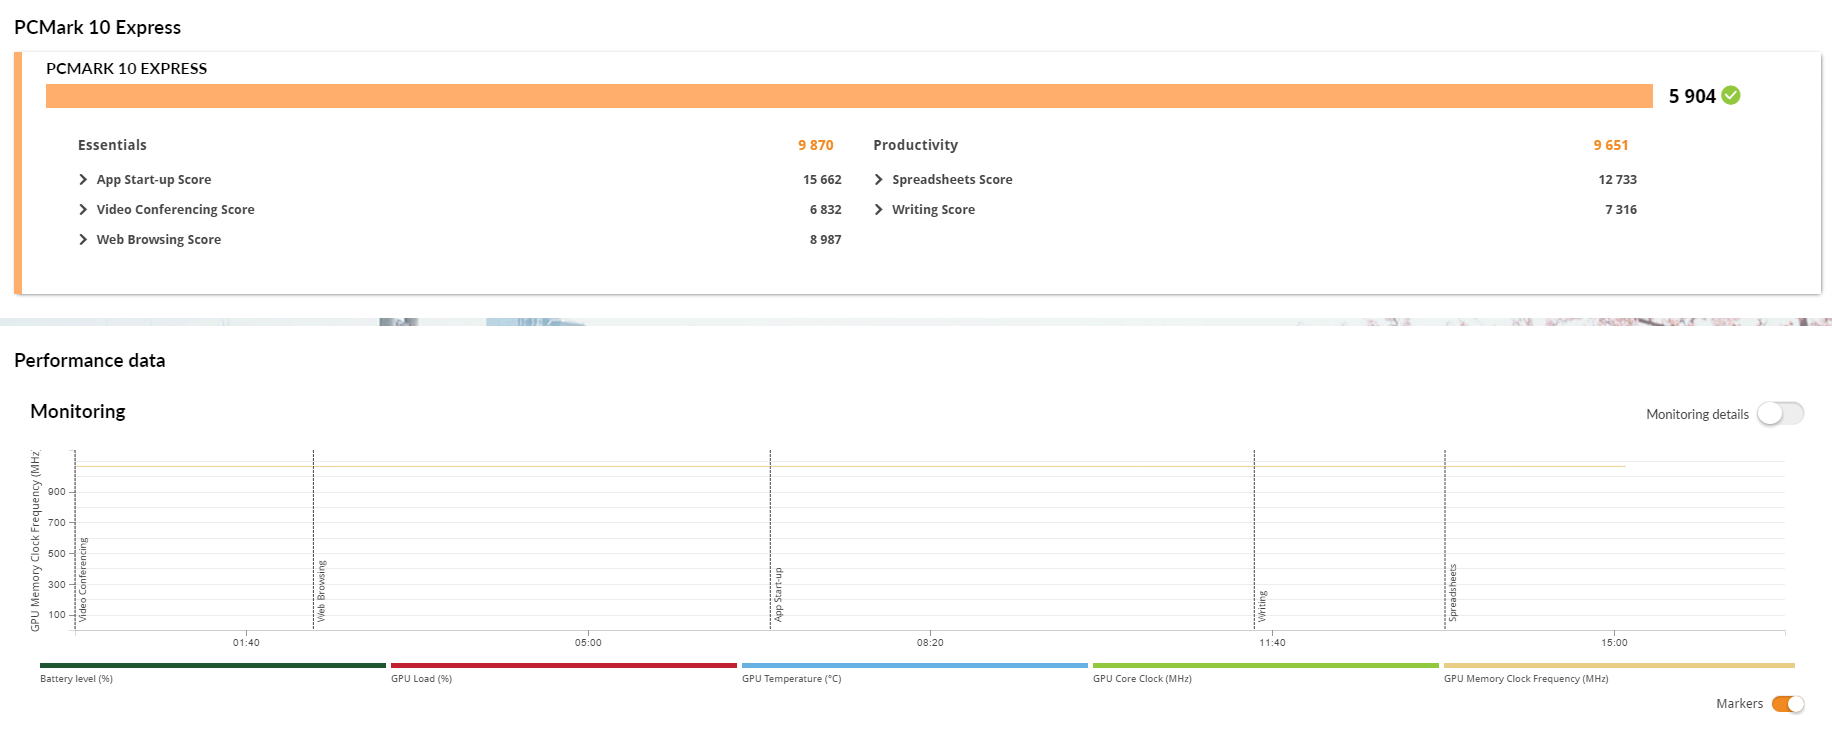Click the Spreadsheets chart marker
1832x756 pixels.
tap(1453, 593)
